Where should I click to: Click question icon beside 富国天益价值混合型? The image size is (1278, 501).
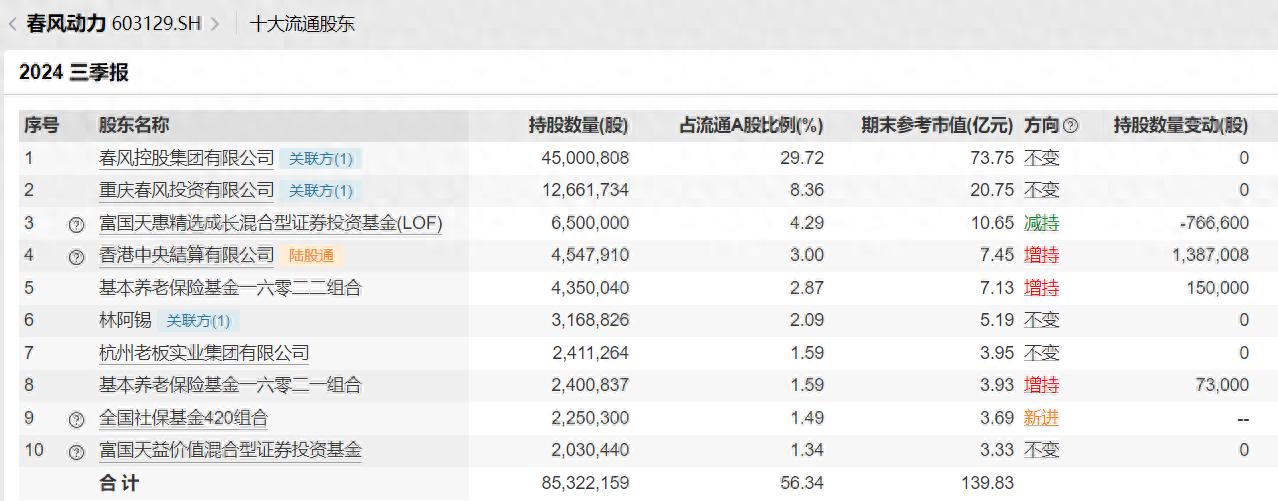pyautogui.click(x=76, y=451)
